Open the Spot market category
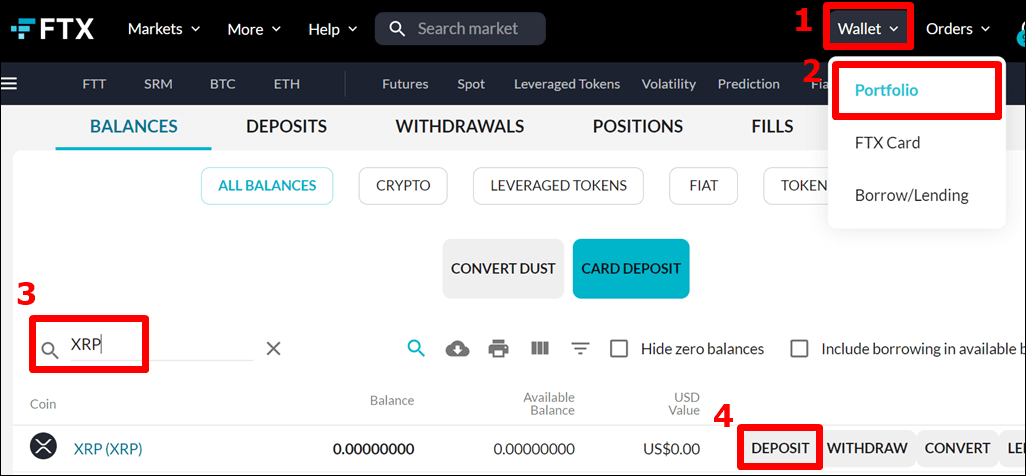Viewport: 1026px width, 476px height. [471, 84]
